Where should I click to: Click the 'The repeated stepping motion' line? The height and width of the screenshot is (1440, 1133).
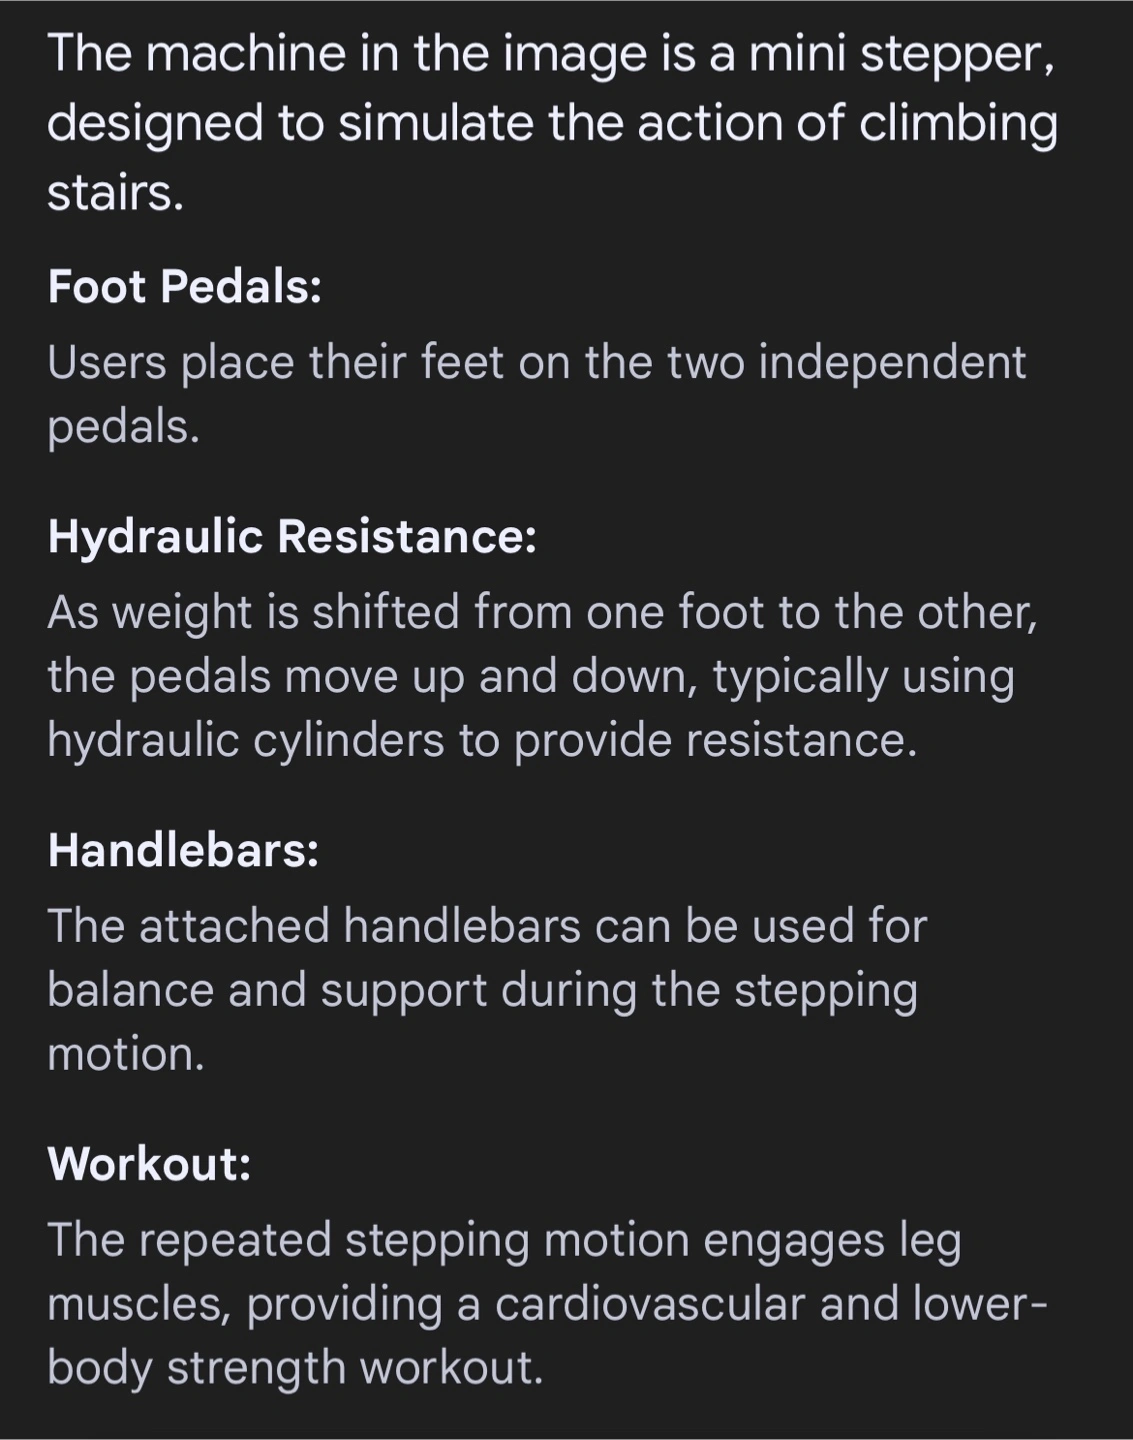[505, 1241]
